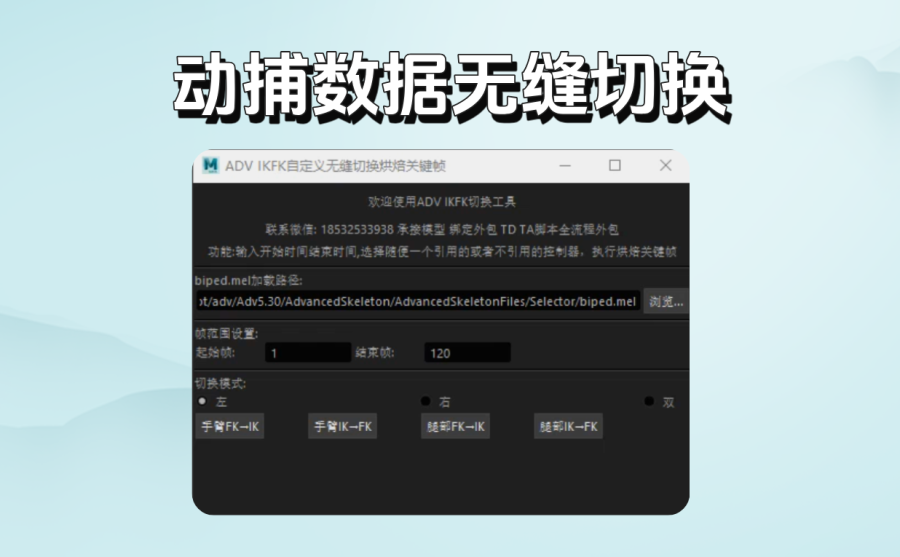Click the headline '动捕数据无缝切换'

452,87
